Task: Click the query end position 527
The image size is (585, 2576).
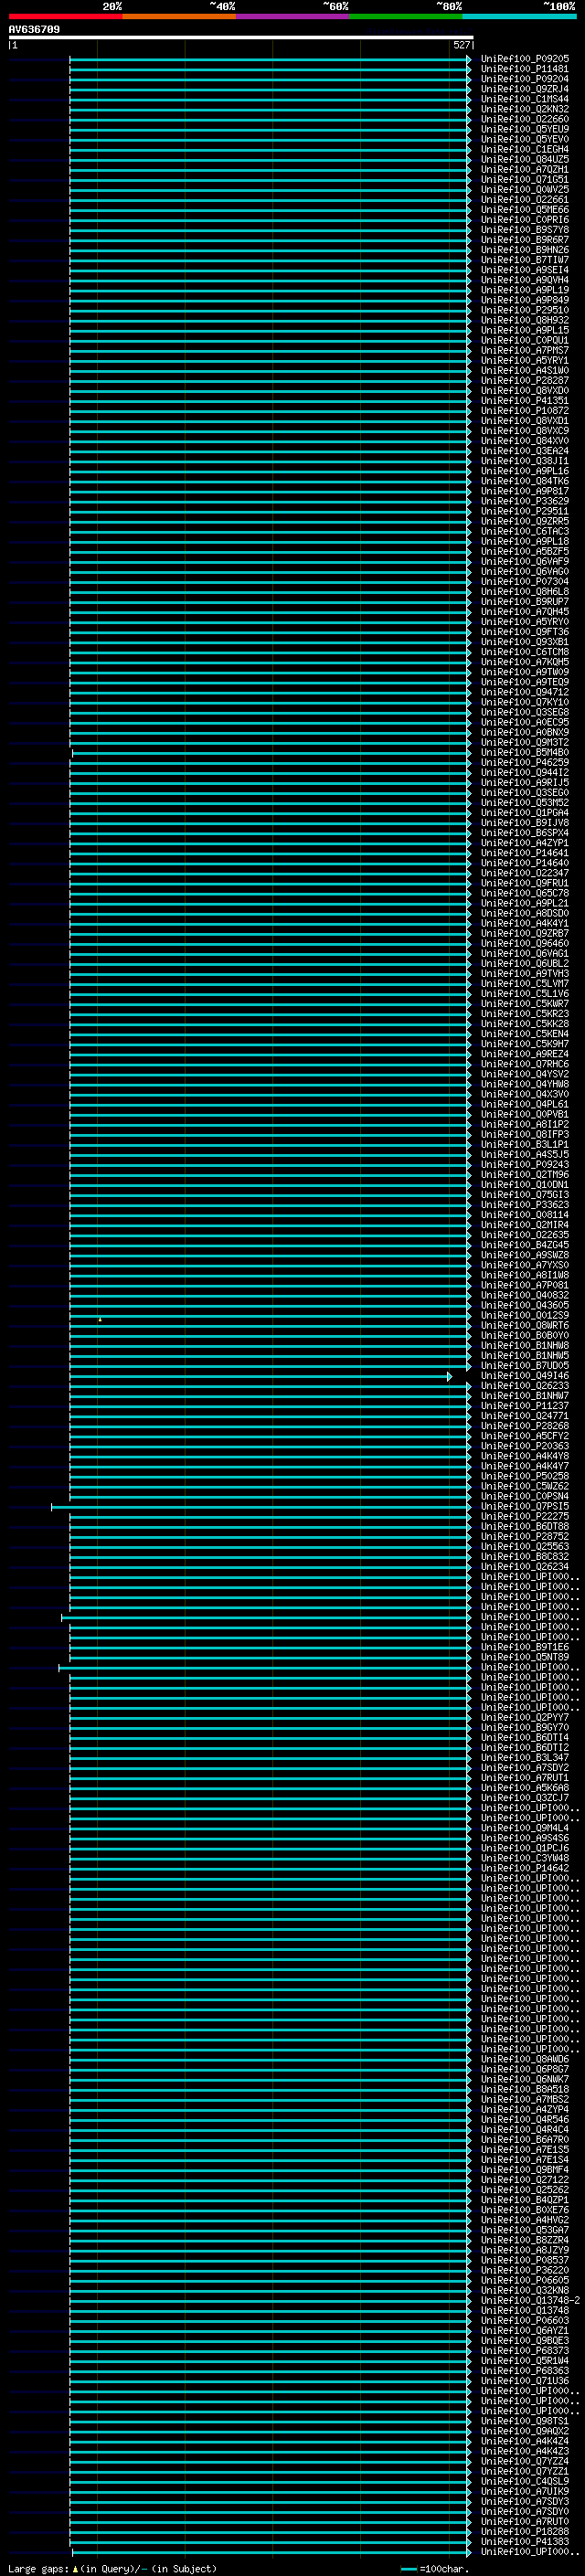Action: tap(461, 45)
